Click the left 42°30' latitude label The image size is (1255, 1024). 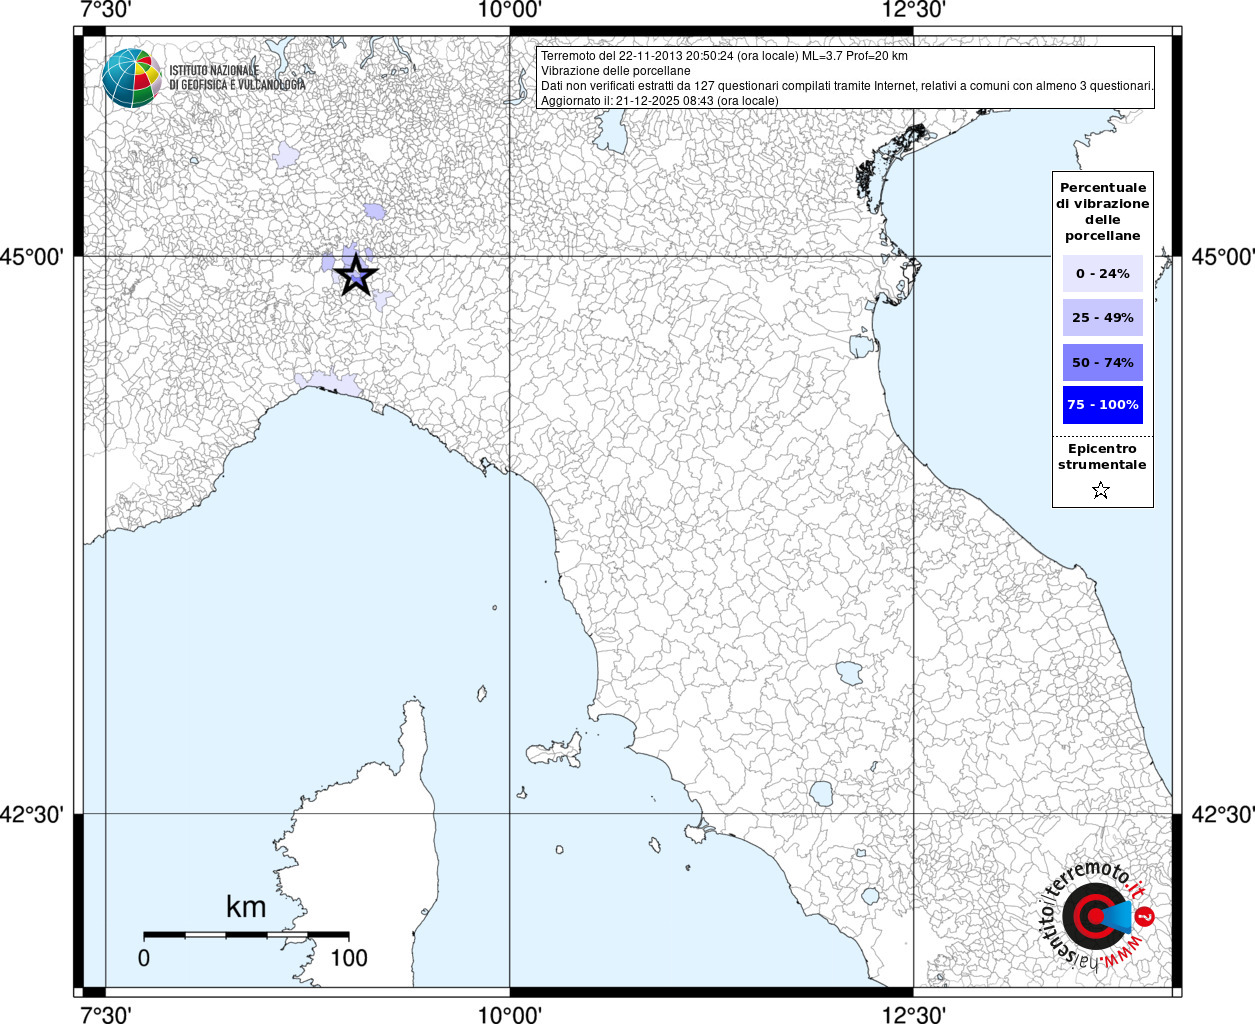click(x=31, y=815)
